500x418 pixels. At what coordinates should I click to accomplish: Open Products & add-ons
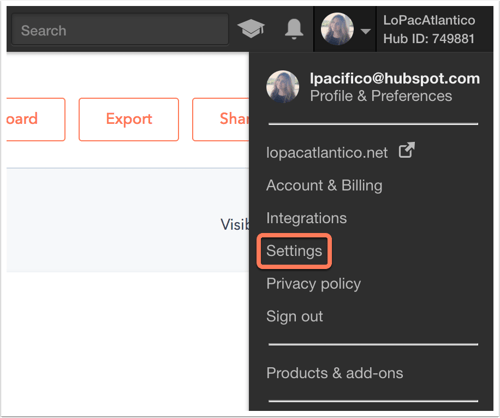[x=335, y=373]
